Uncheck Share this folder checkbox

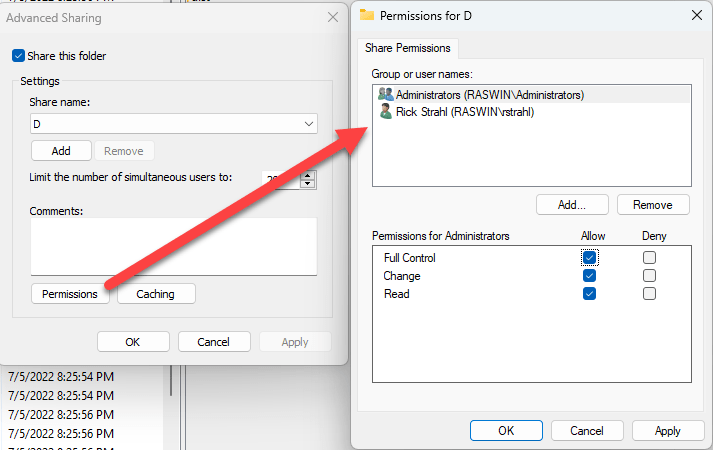[x=18, y=56]
